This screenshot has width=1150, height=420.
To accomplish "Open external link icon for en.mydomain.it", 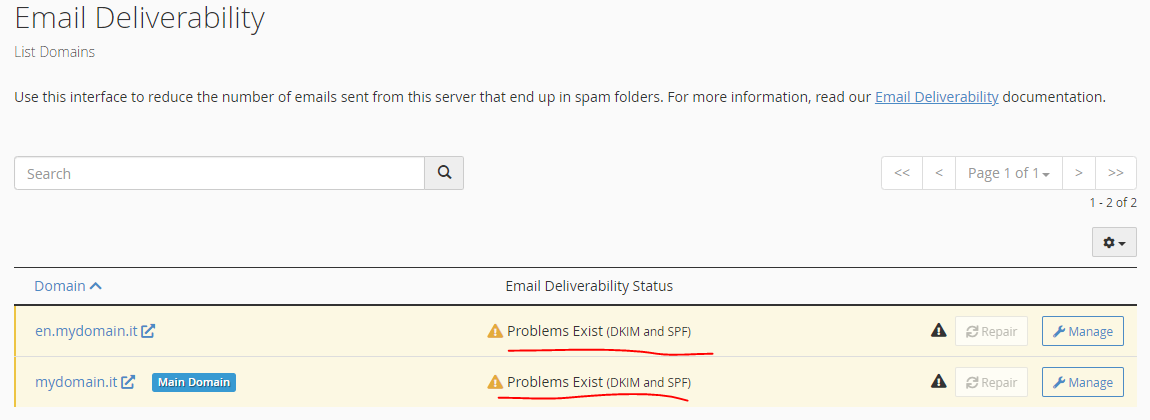I will point(148,331).
